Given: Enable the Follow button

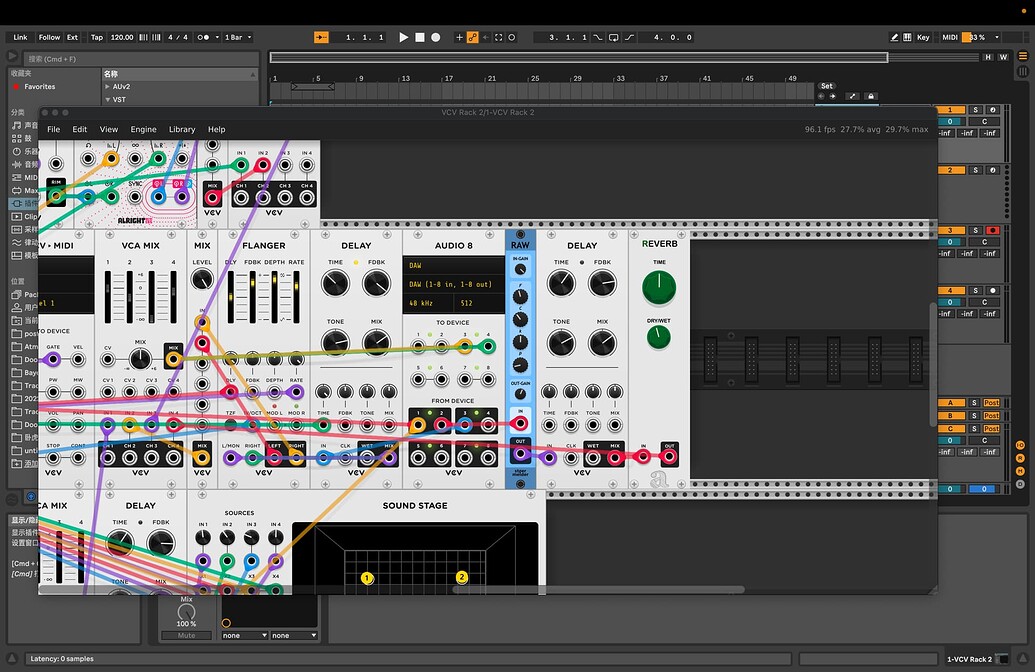Looking at the screenshot, I should (x=49, y=38).
